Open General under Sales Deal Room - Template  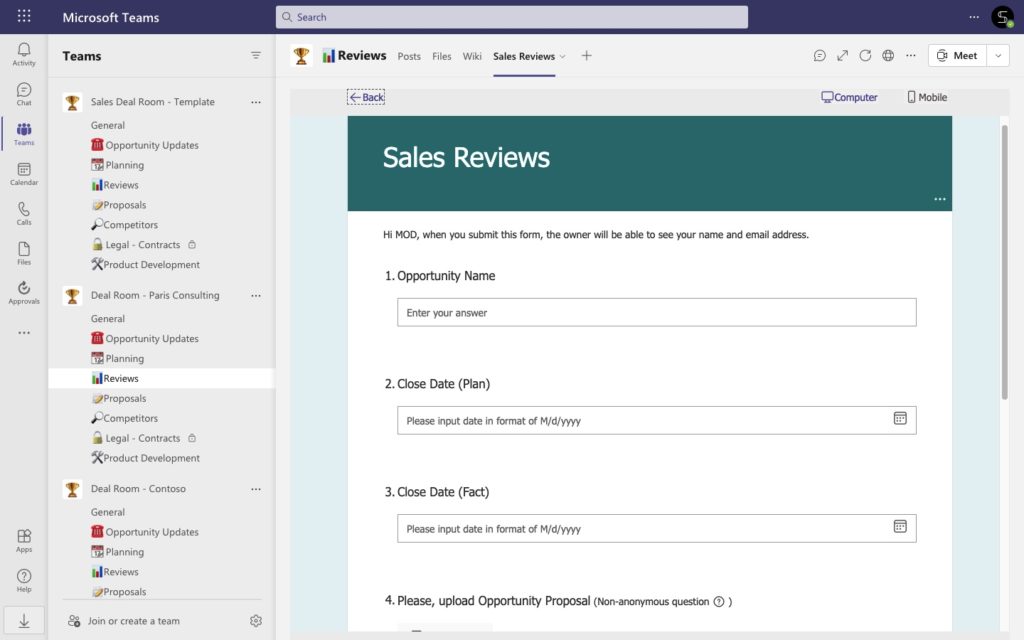pyautogui.click(x=108, y=125)
